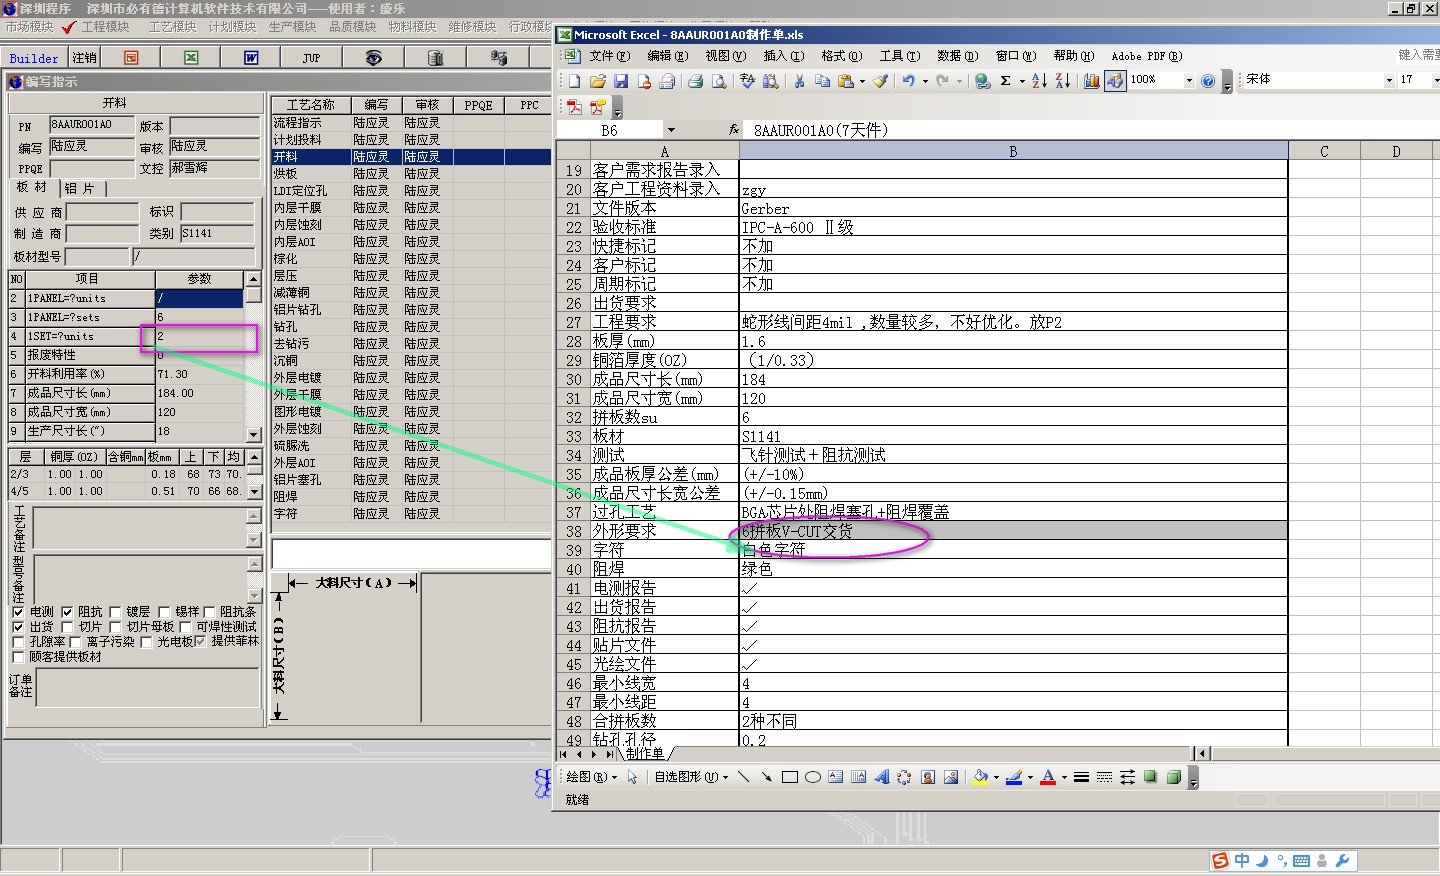Click the font color A swatch
This screenshot has width=1440, height=876.
(x=1048, y=777)
